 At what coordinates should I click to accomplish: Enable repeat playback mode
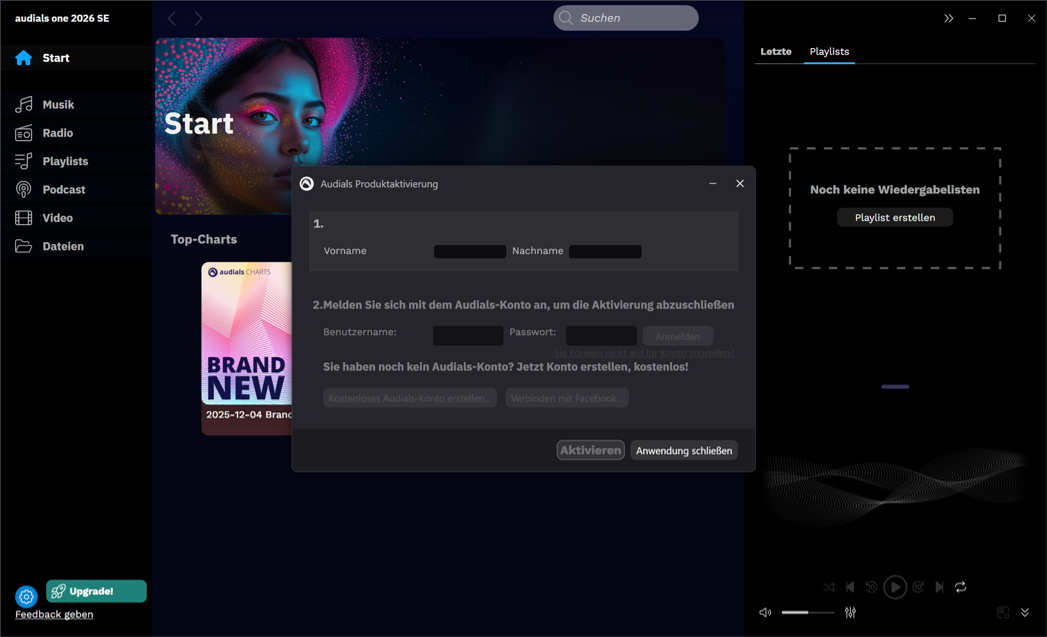[x=960, y=587]
